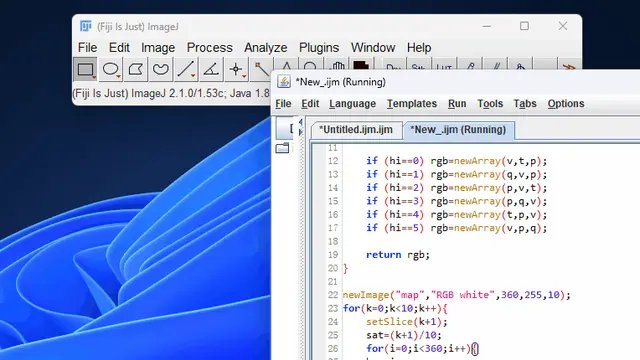This screenshot has height=360, width=640.
Task: Select the Polygon selection tool
Action: tap(136, 69)
